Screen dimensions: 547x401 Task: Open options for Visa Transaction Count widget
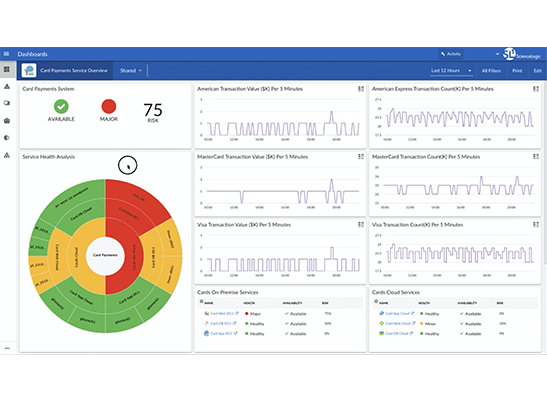pos(536,224)
